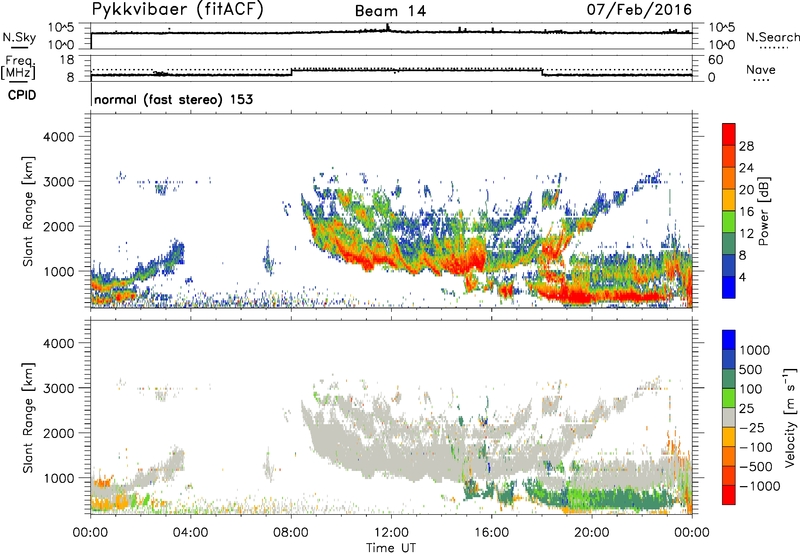
Task: Click the '04:00' time axis label
Action: tap(191, 533)
